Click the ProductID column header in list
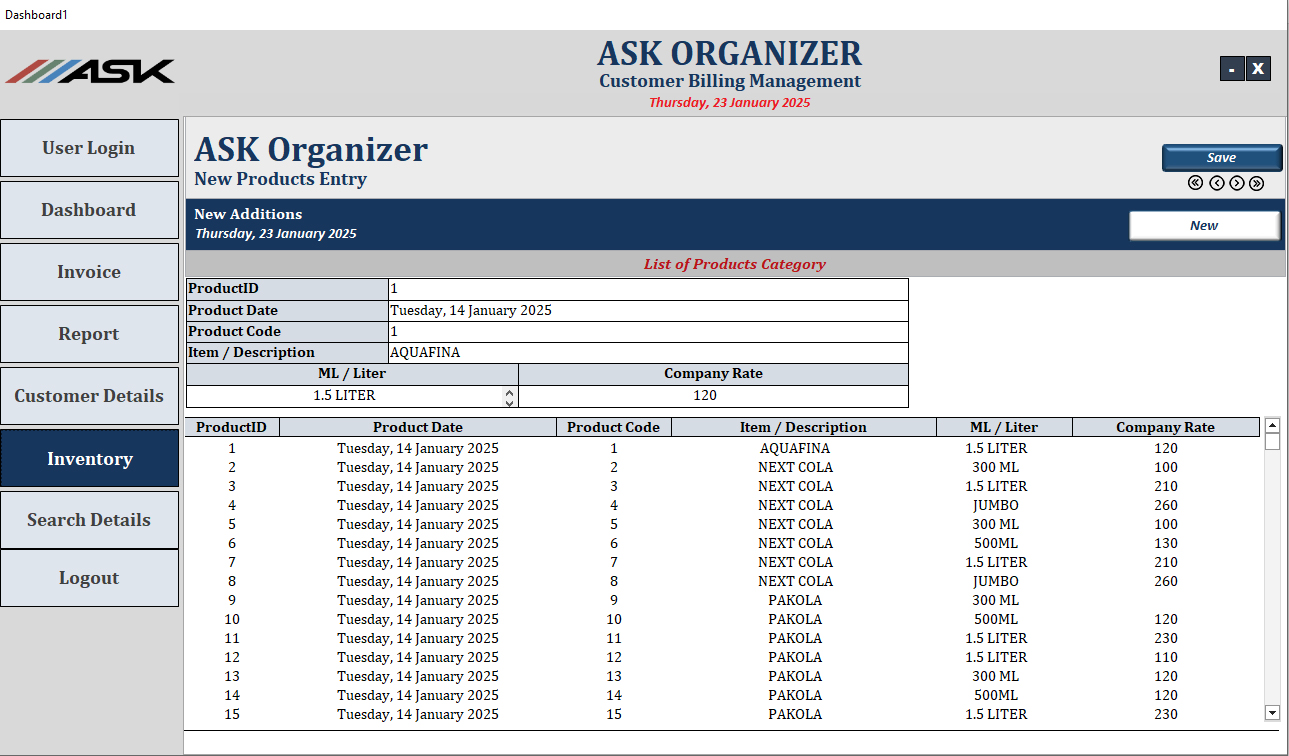The height and width of the screenshot is (756, 1289). [232, 428]
